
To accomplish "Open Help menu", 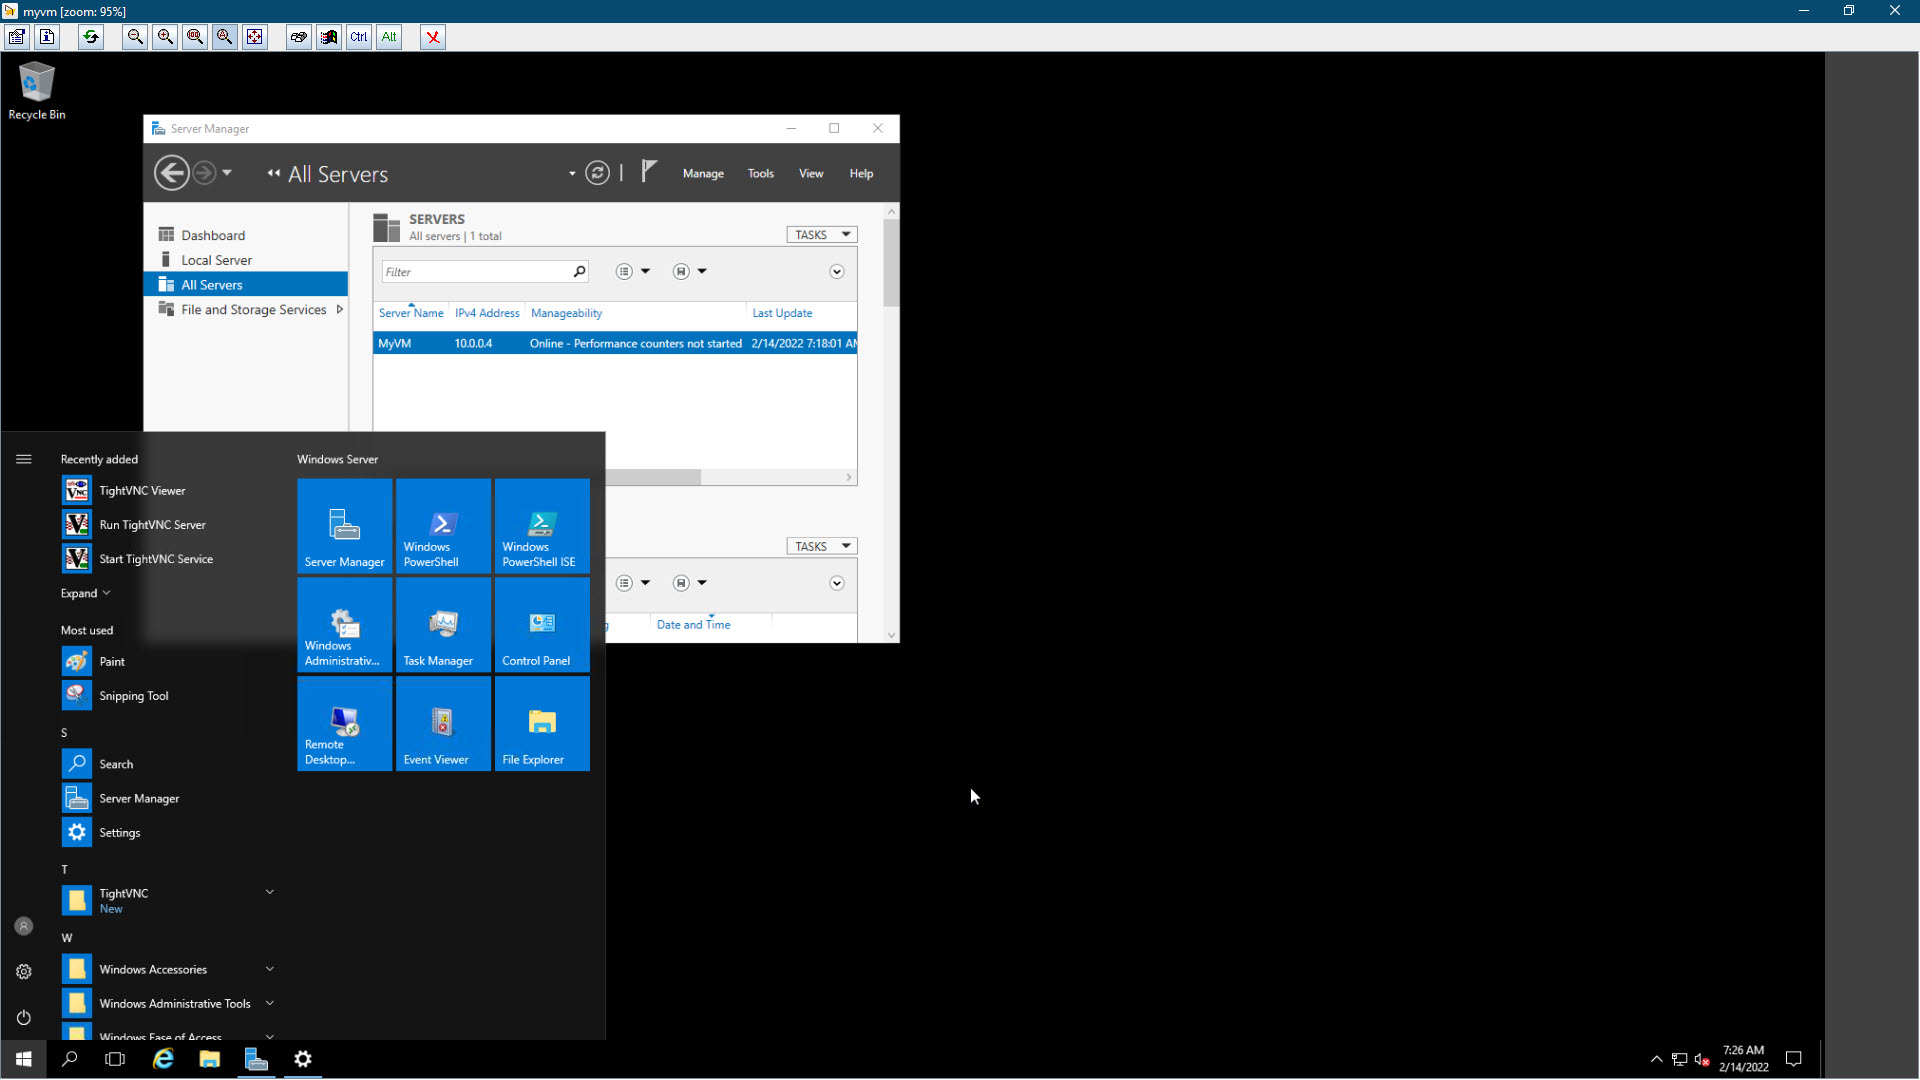I will [x=861, y=173].
